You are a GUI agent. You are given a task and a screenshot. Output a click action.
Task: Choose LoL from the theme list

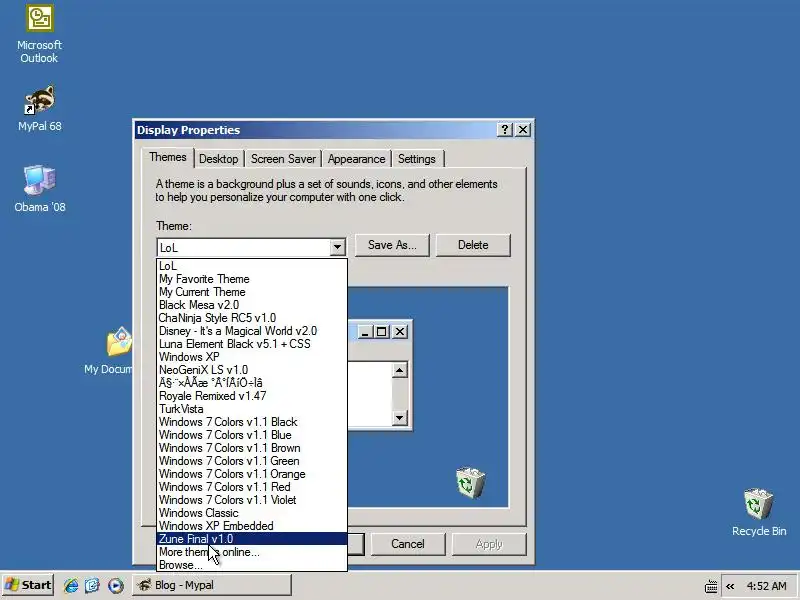(252, 266)
